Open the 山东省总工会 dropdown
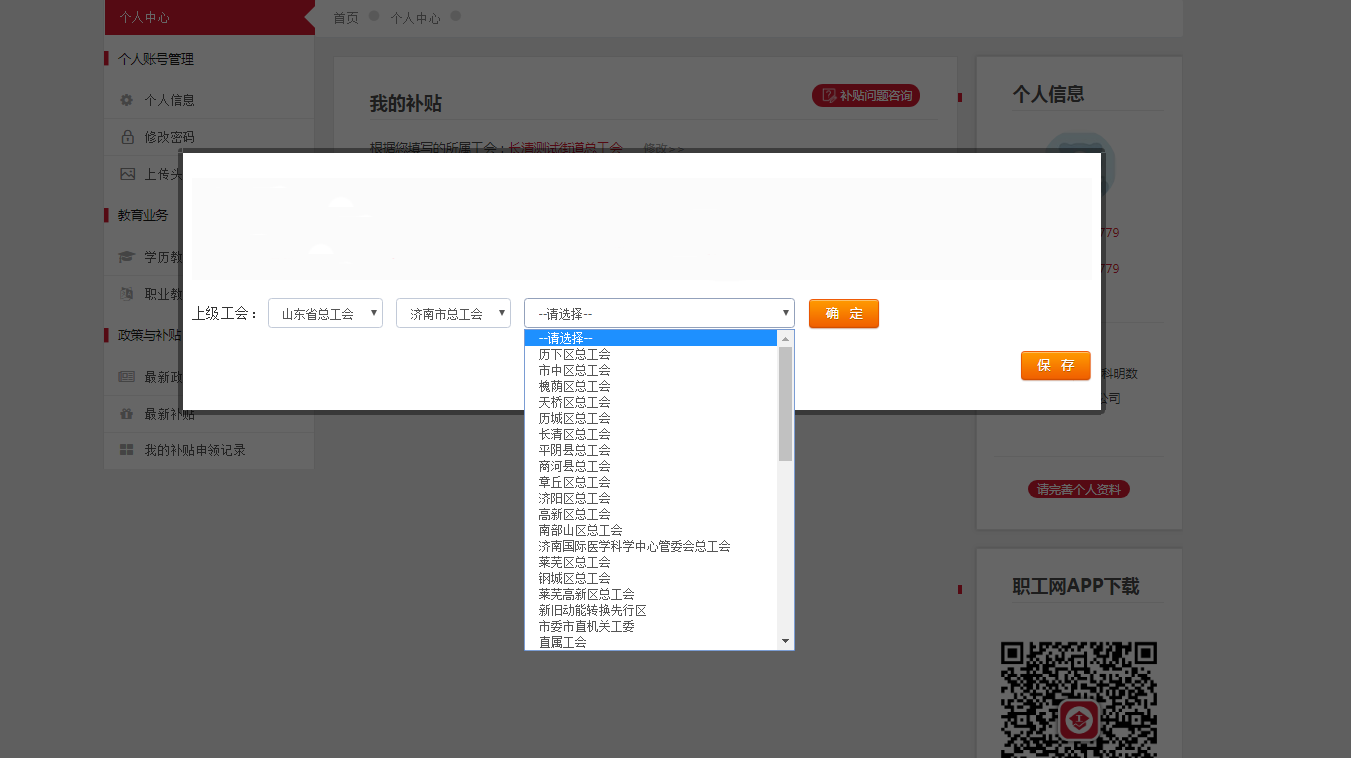The width and height of the screenshot is (1351, 758). (325, 312)
